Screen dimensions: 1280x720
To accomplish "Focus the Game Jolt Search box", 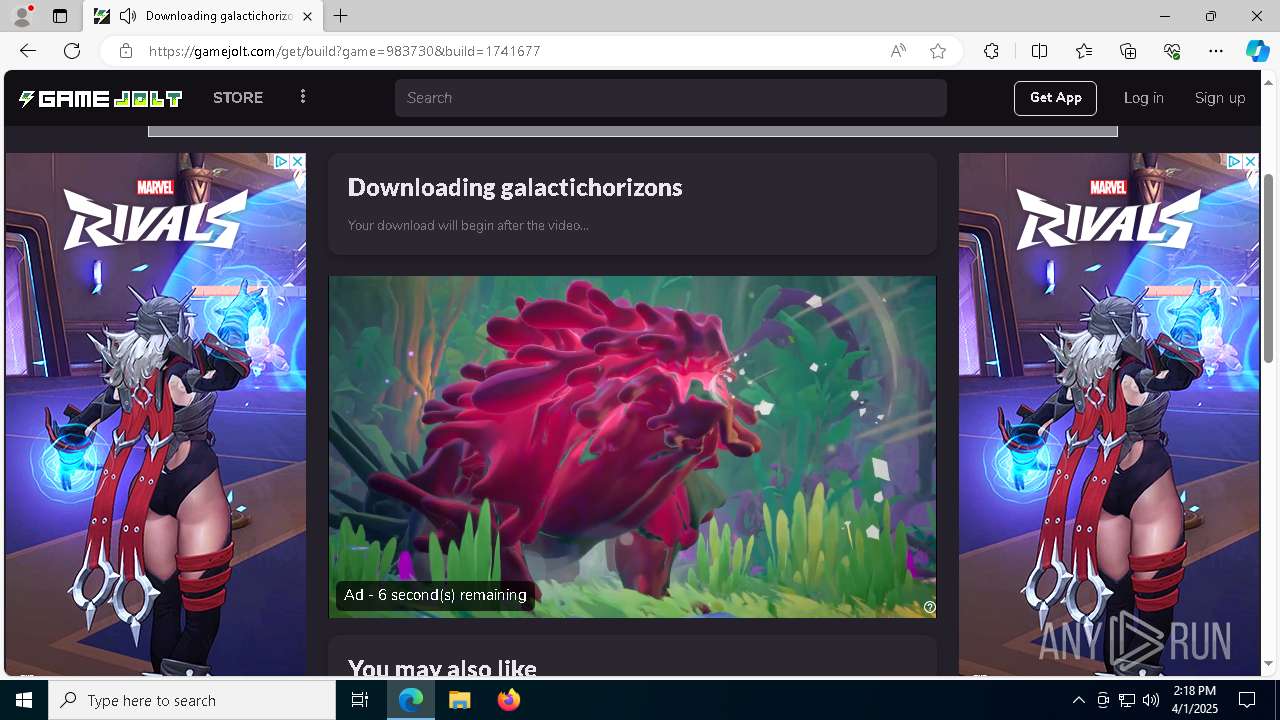I will point(670,98).
